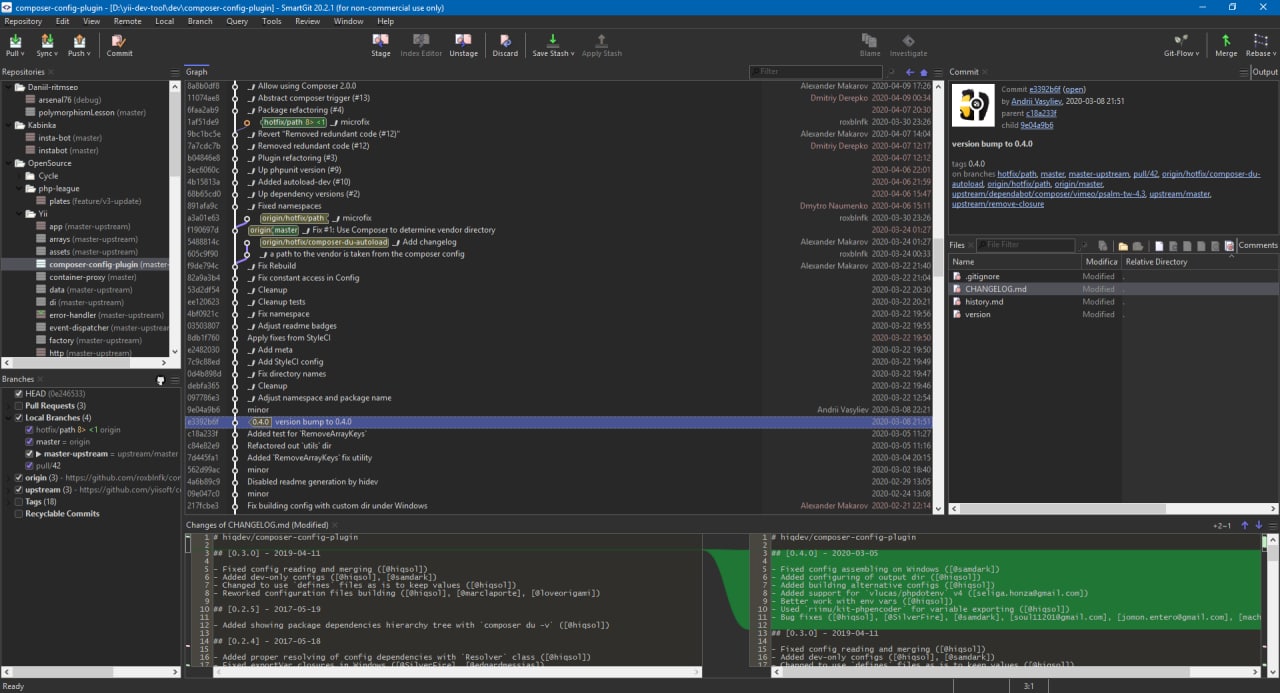Click the back arrow beside graph filter
The image size is (1280, 693).
pos(910,72)
